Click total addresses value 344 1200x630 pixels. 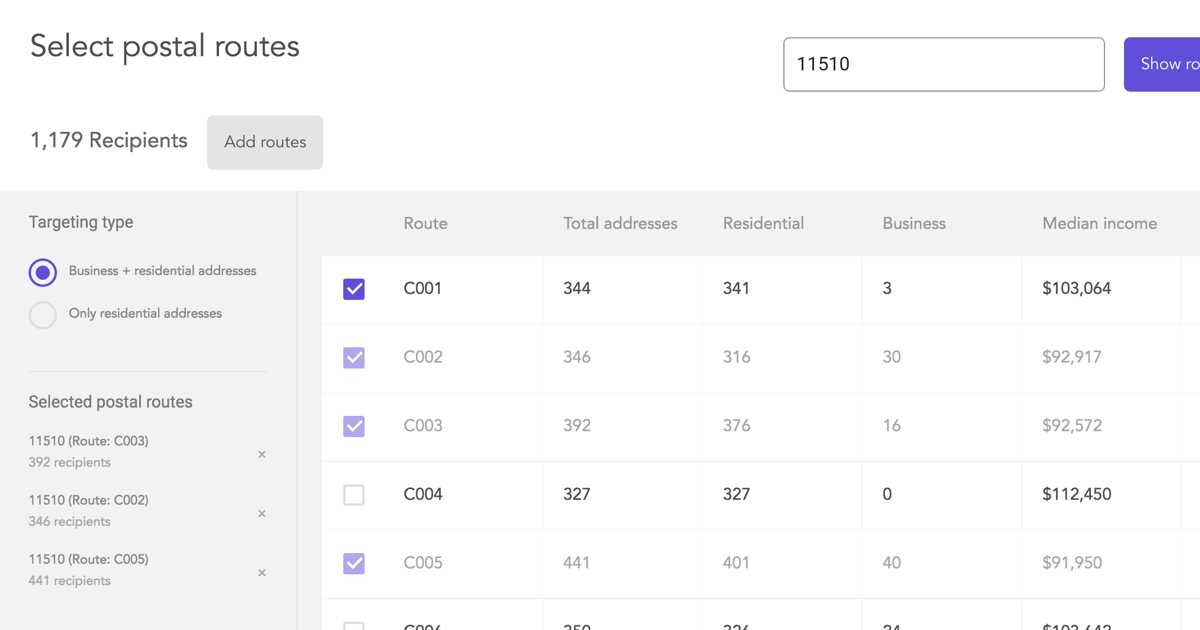(577, 288)
